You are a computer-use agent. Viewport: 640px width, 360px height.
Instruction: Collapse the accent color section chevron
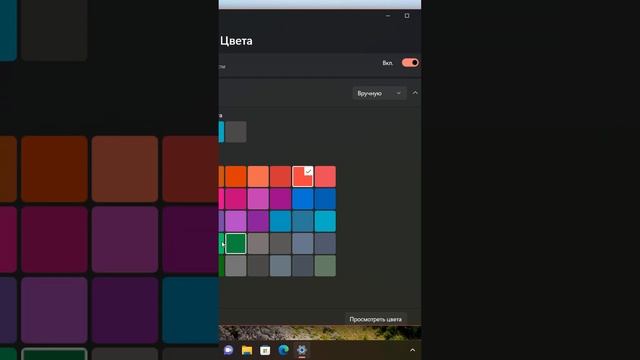pos(415,93)
